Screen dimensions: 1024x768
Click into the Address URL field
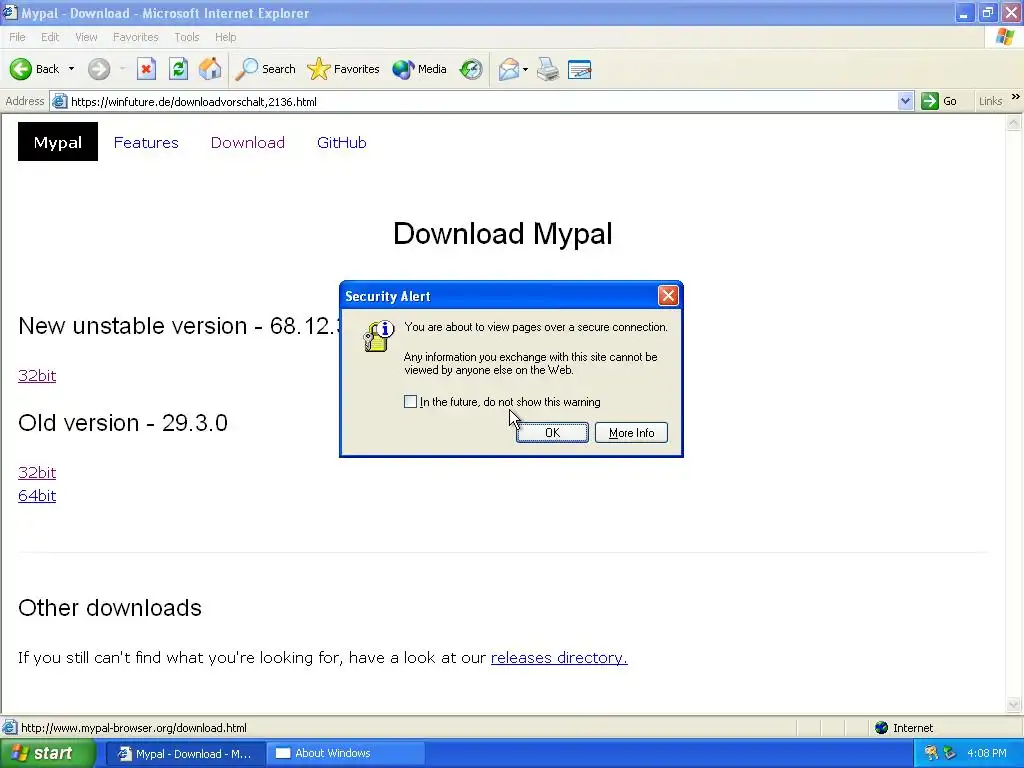(x=483, y=101)
